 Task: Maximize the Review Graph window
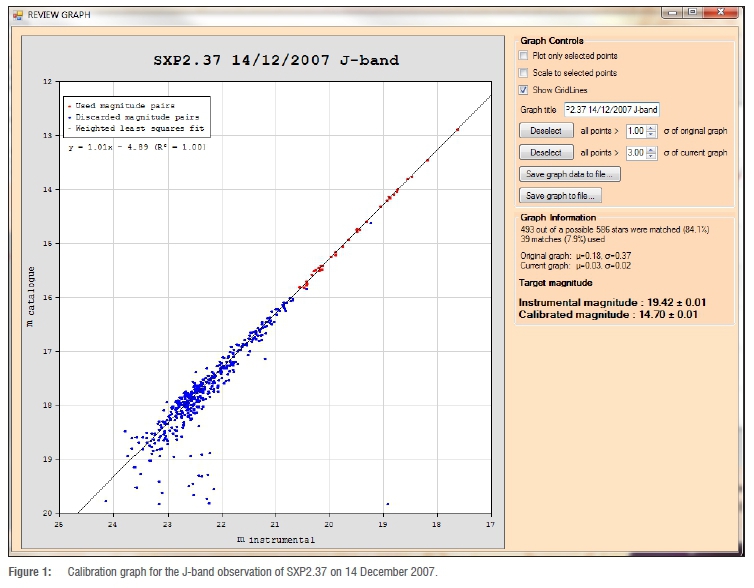tap(692, 11)
